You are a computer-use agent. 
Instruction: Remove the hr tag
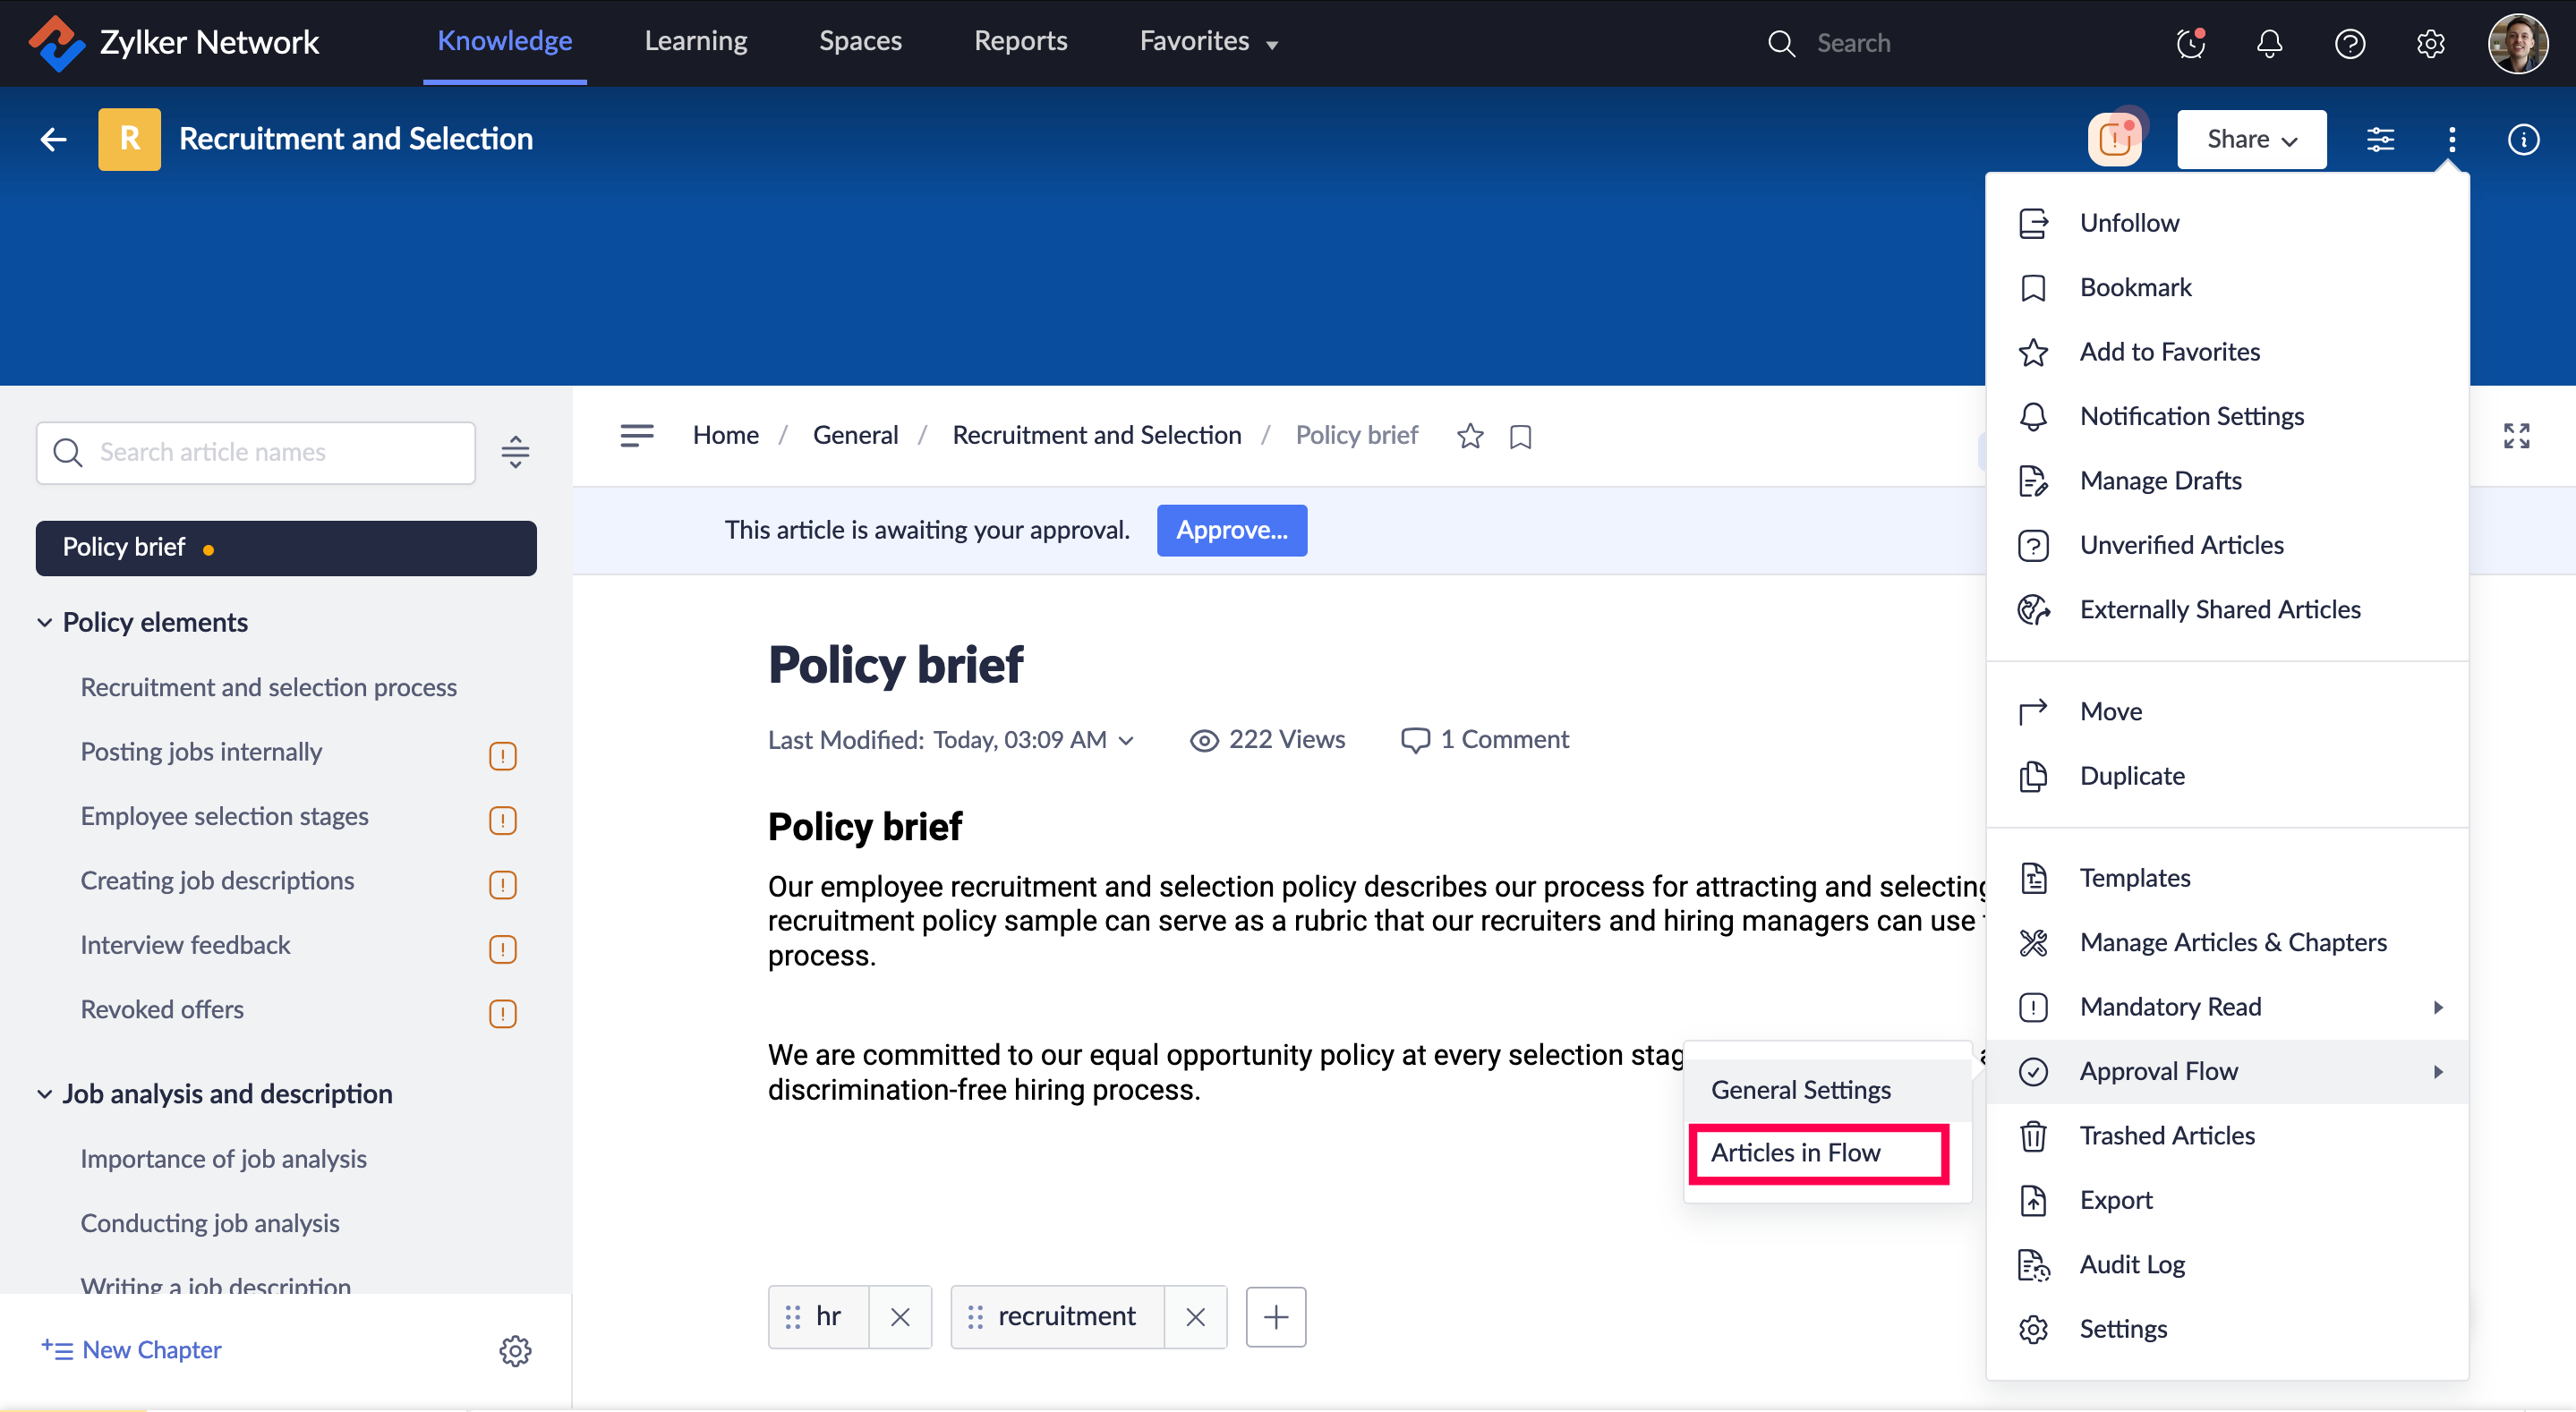900,1317
